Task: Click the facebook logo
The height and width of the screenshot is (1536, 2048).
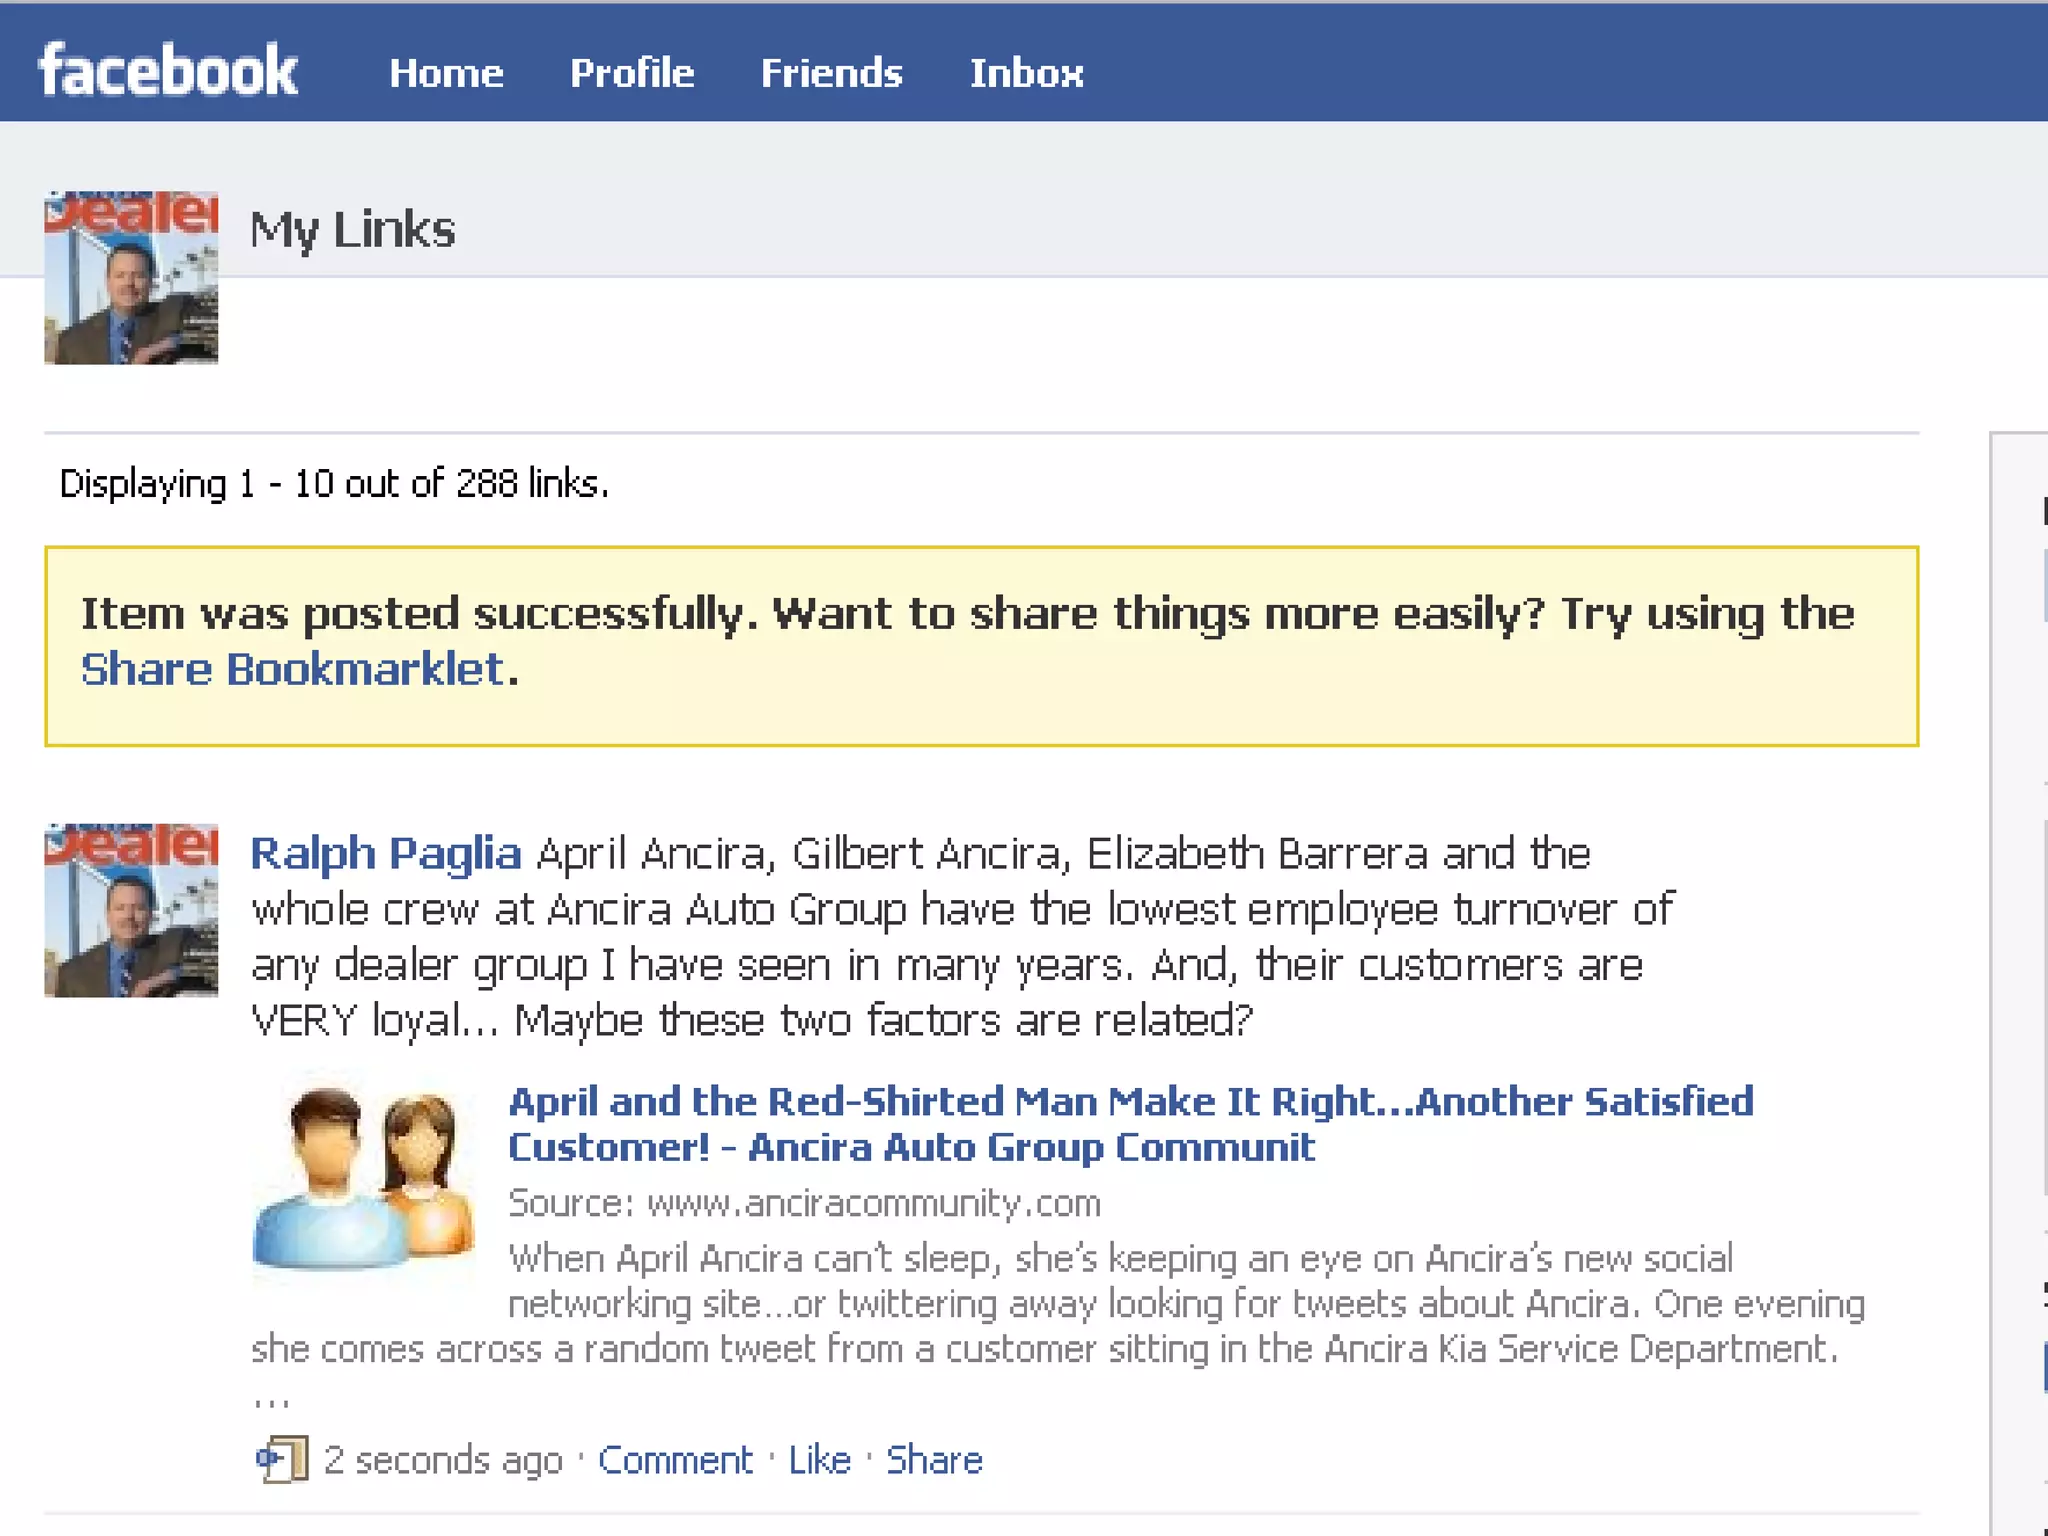Action: click(x=168, y=70)
